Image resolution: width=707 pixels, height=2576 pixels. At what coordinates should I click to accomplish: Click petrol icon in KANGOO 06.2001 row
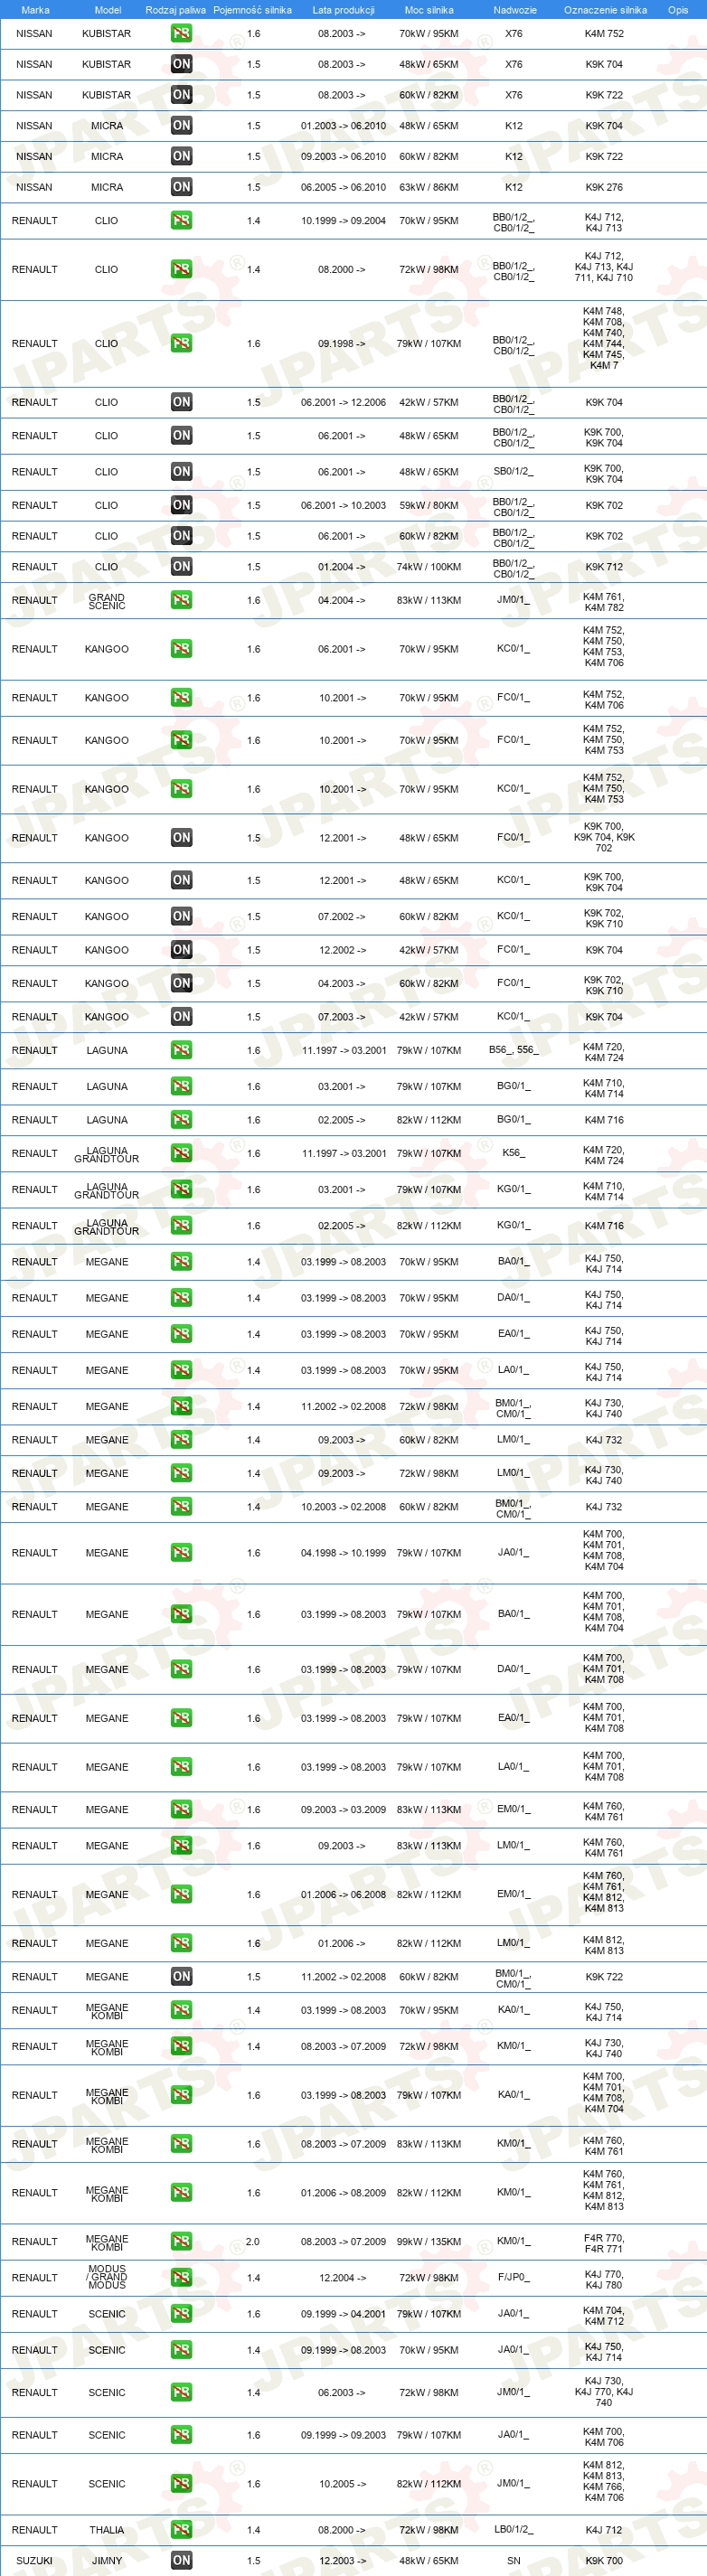point(181,649)
